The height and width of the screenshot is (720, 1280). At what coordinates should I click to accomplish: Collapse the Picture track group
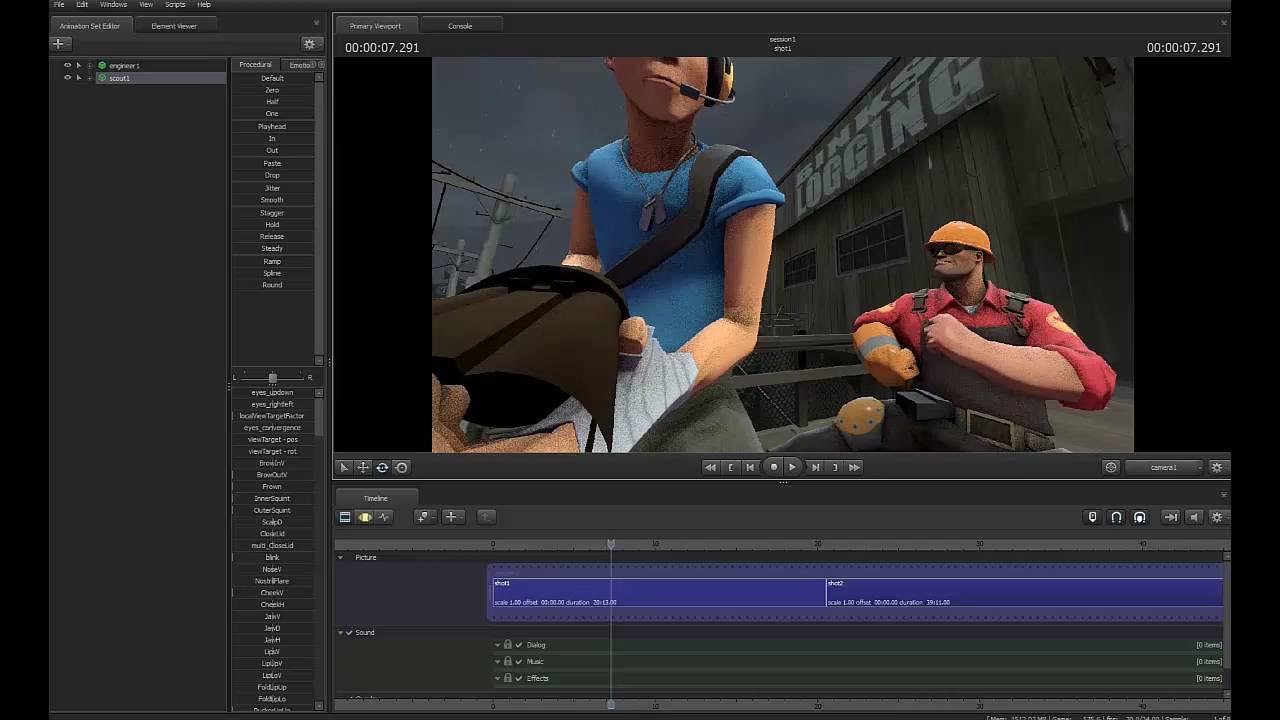tap(340, 557)
